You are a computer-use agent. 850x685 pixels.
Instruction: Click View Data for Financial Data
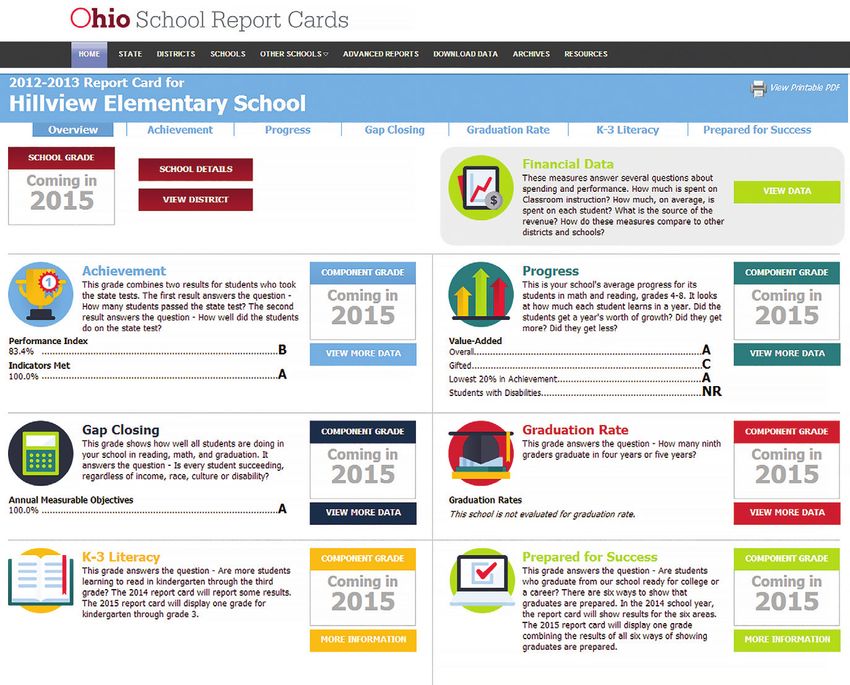click(x=787, y=191)
